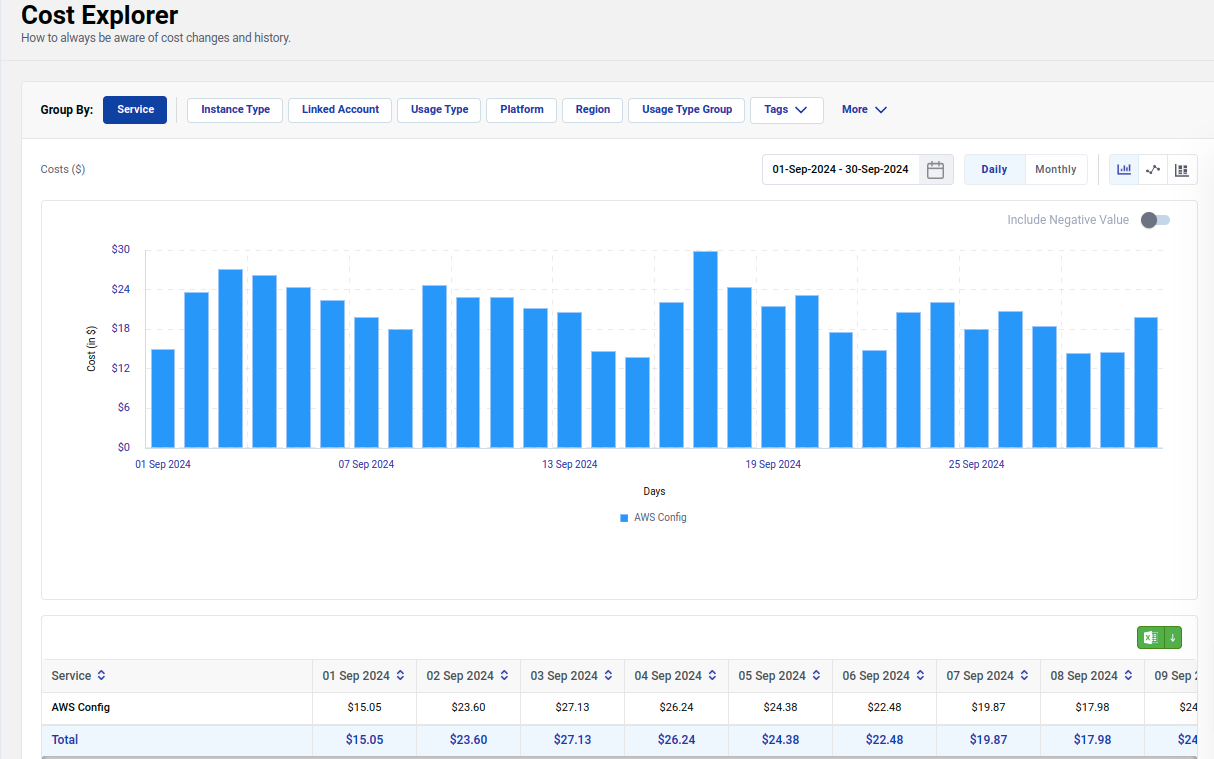Click the 07 Sep 2024 axis label

(x=366, y=465)
